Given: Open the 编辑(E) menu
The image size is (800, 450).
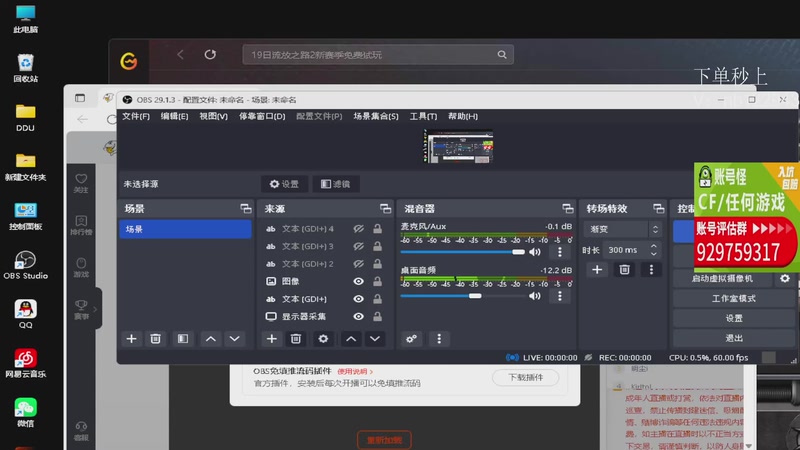Looking at the screenshot, I should click(174, 116).
